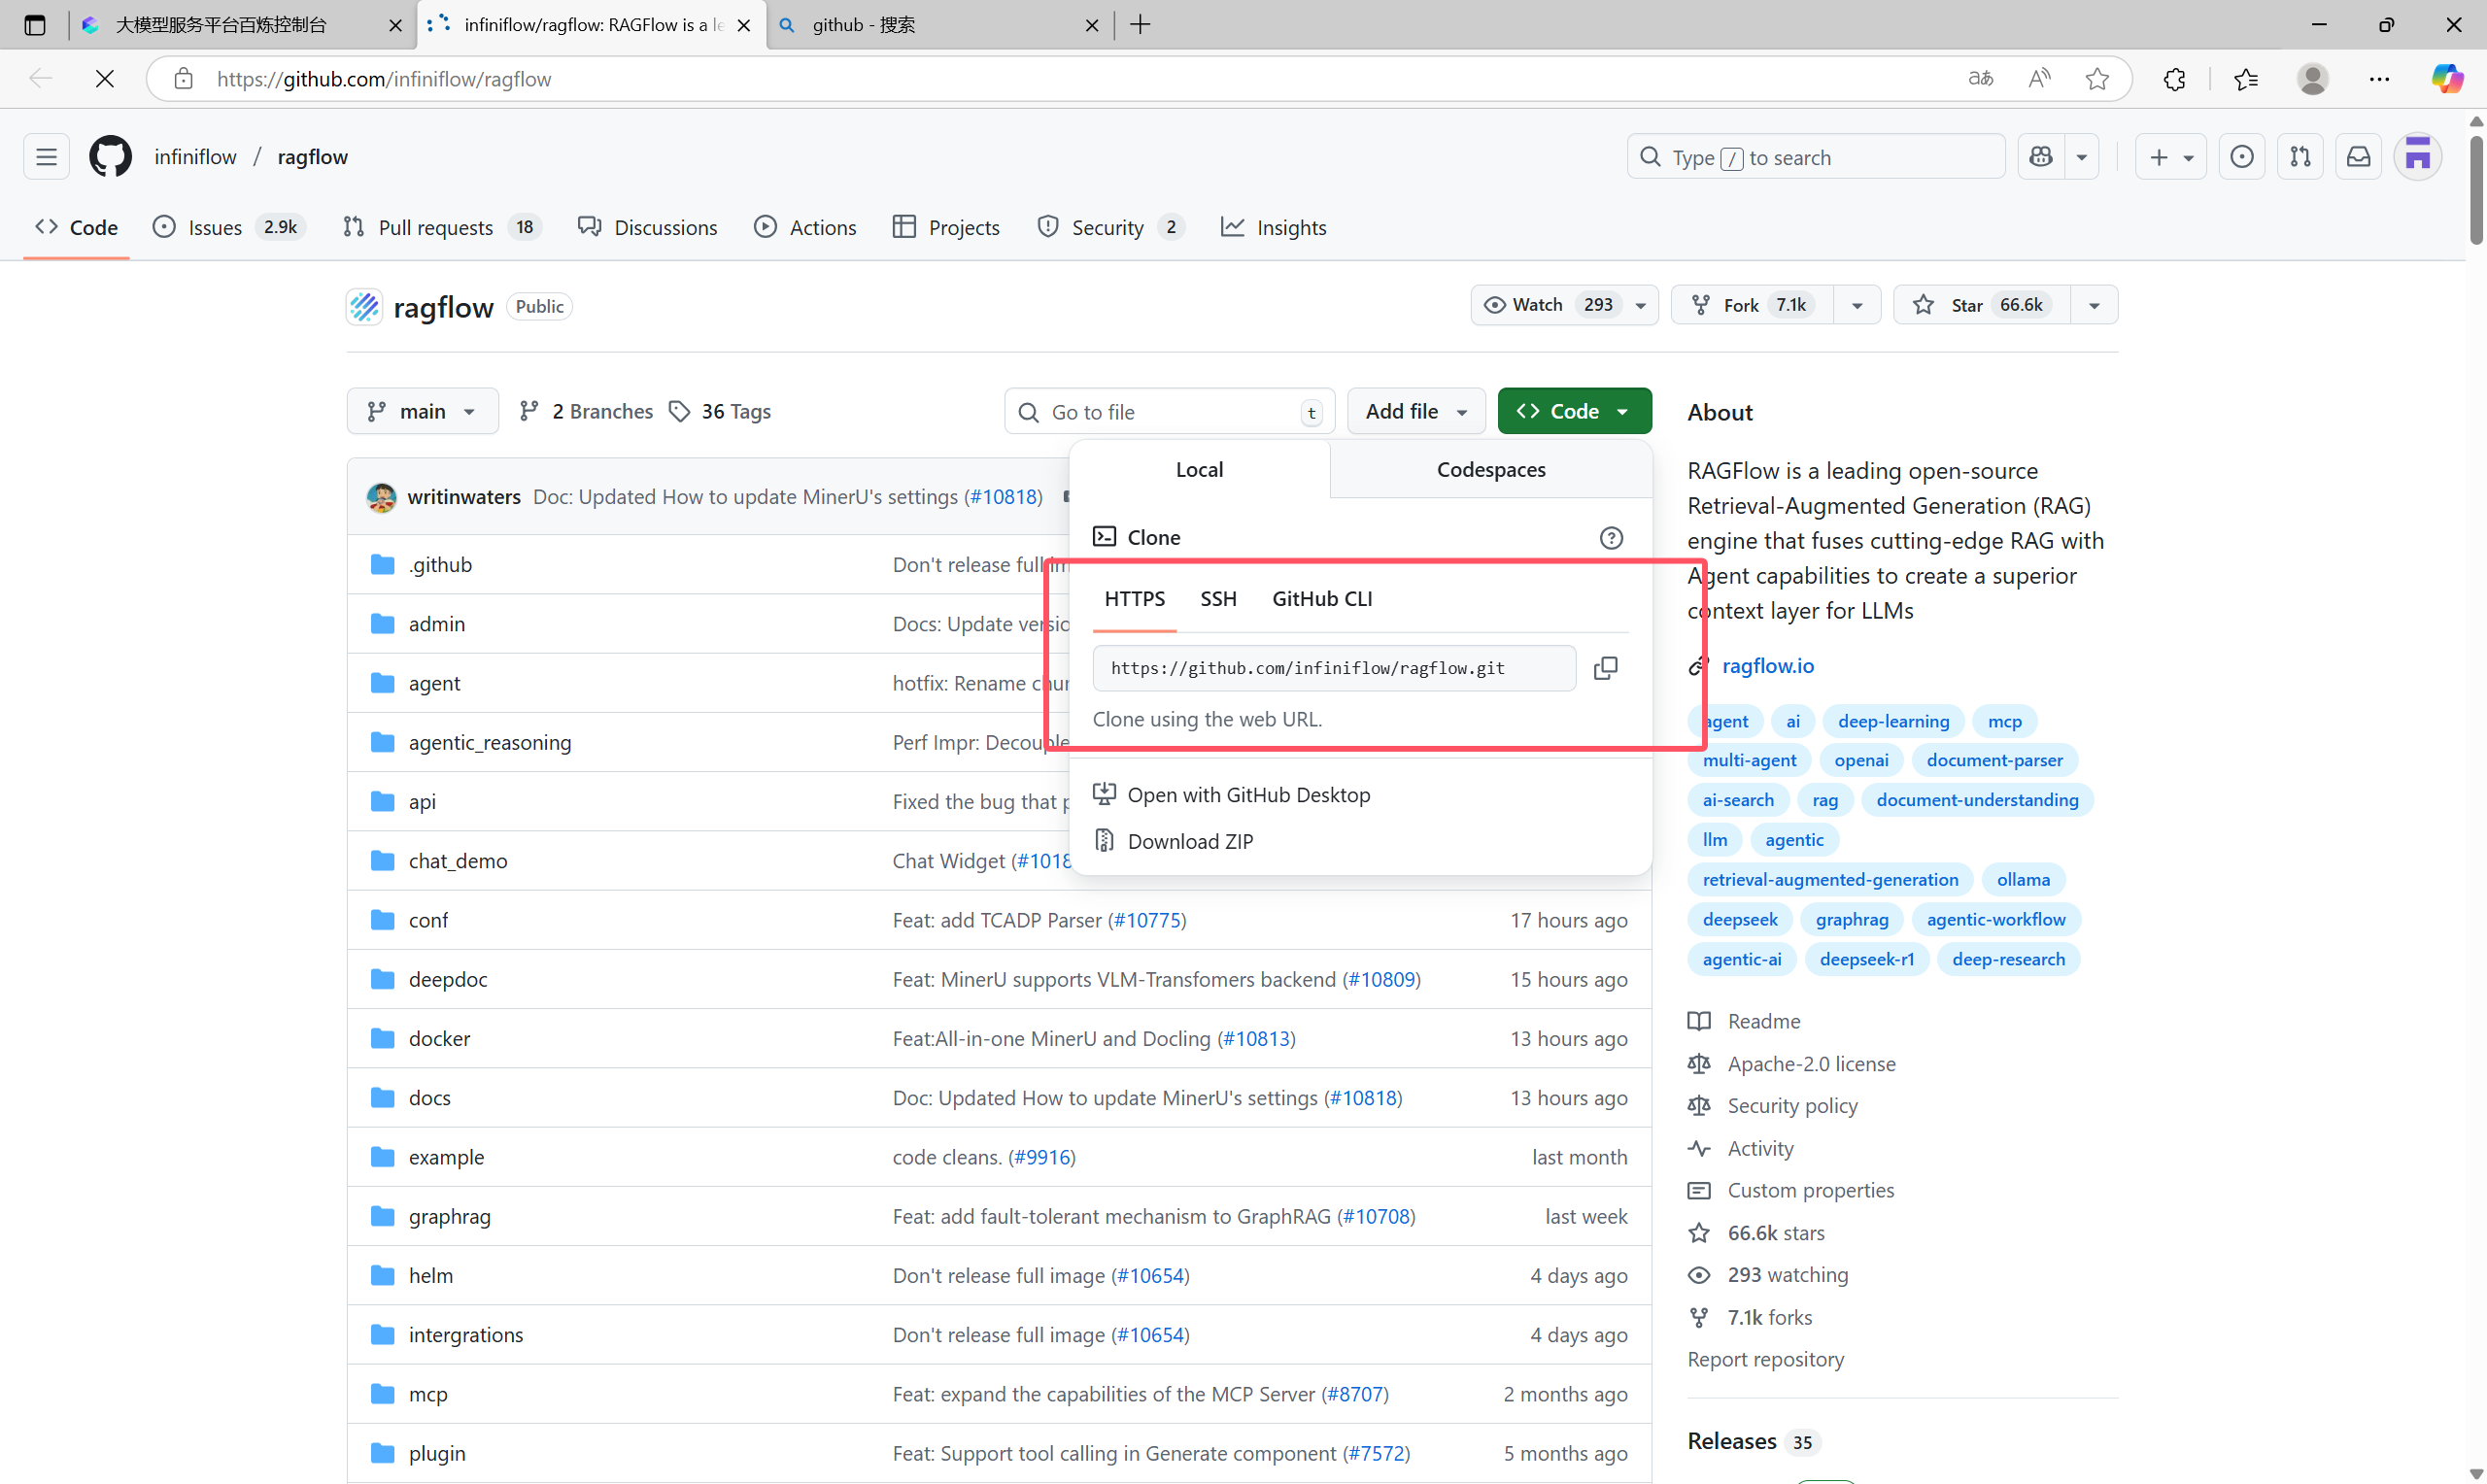Add this page to browser favorites

pyautogui.click(x=2097, y=79)
